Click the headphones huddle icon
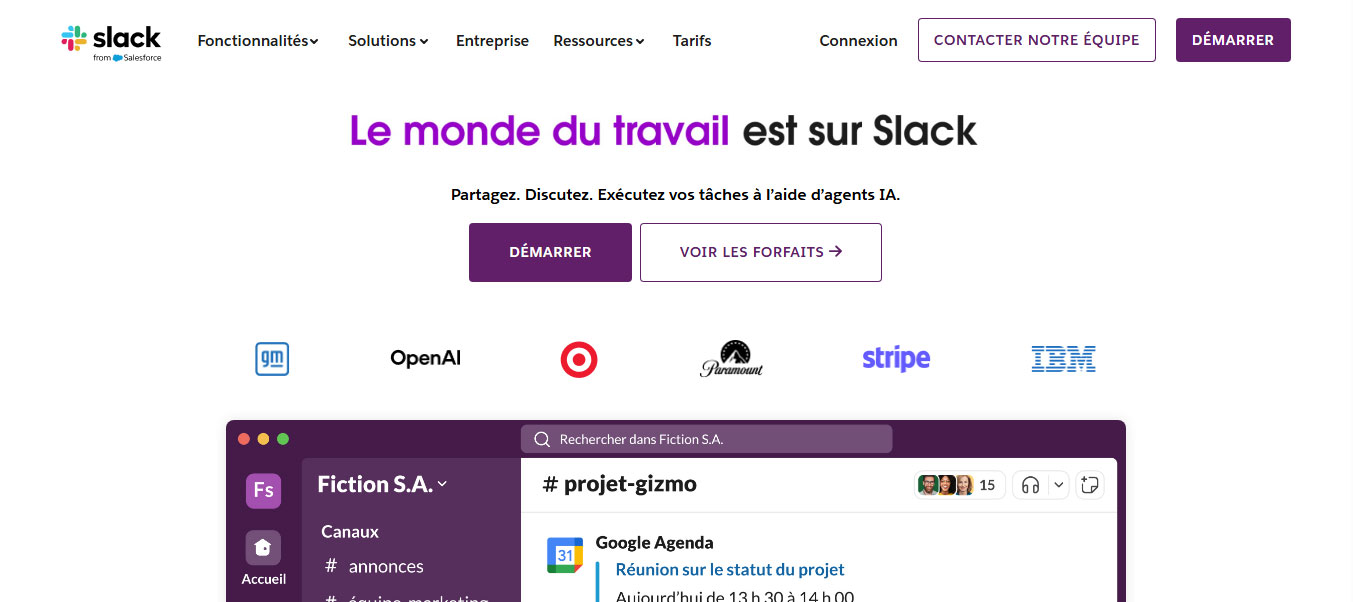The width and height of the screenshot is (1353, 602). (x=1031, y=485)
